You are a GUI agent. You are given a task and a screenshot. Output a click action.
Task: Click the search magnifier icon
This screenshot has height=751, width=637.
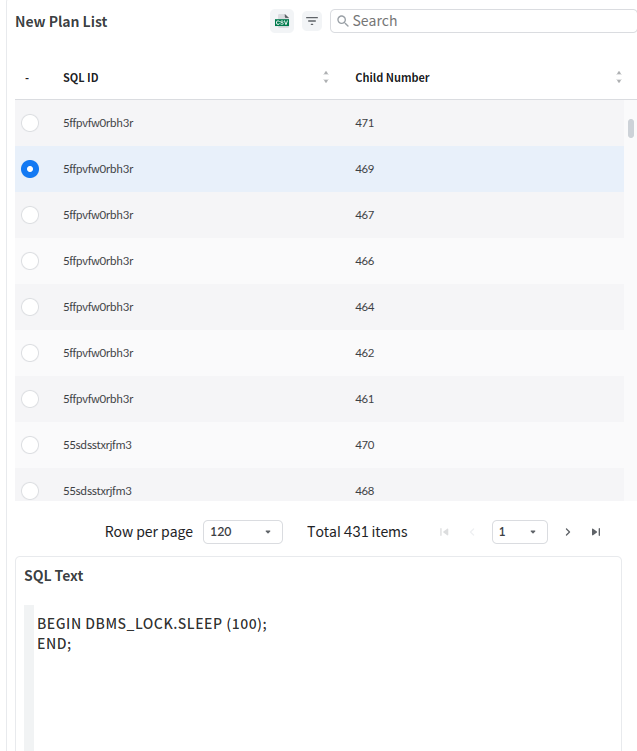coord(342,21)
